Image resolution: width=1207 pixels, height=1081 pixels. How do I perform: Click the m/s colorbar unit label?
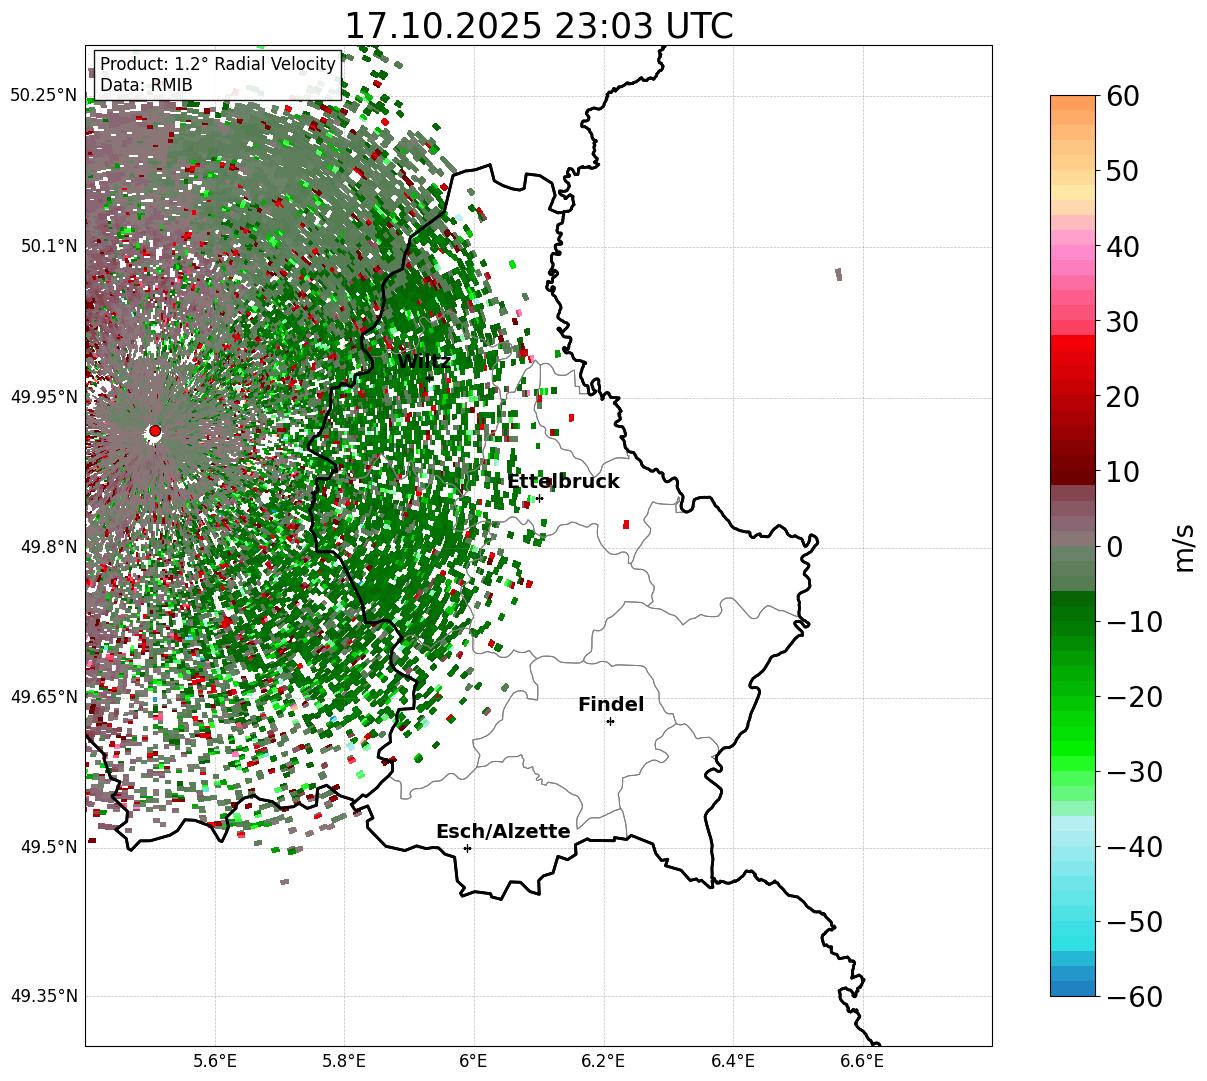pyautogui.click(x=1185, y=546)
